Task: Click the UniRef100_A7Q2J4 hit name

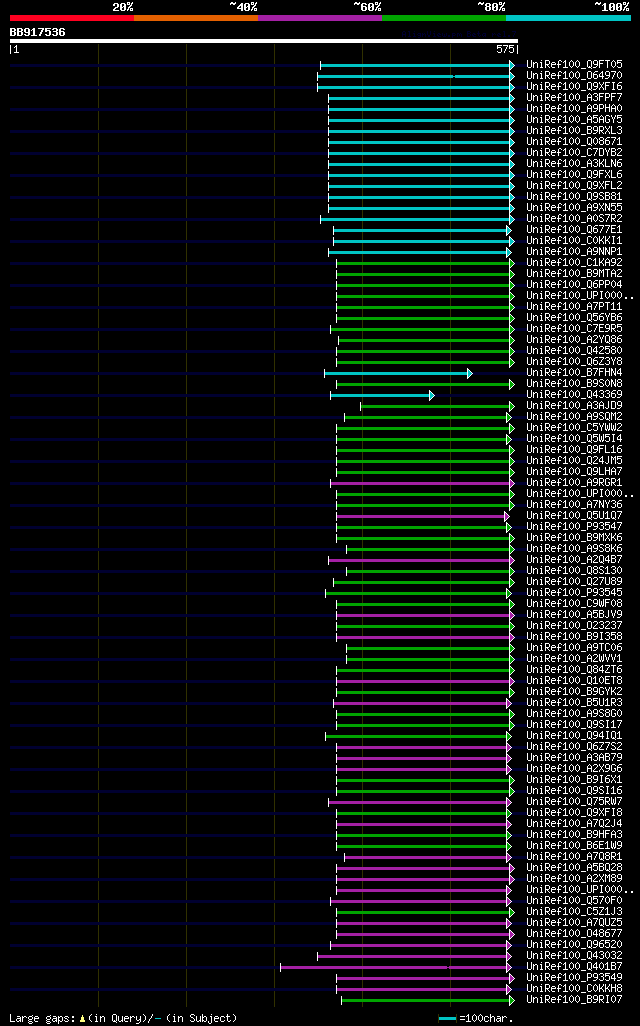Action: 575,823
